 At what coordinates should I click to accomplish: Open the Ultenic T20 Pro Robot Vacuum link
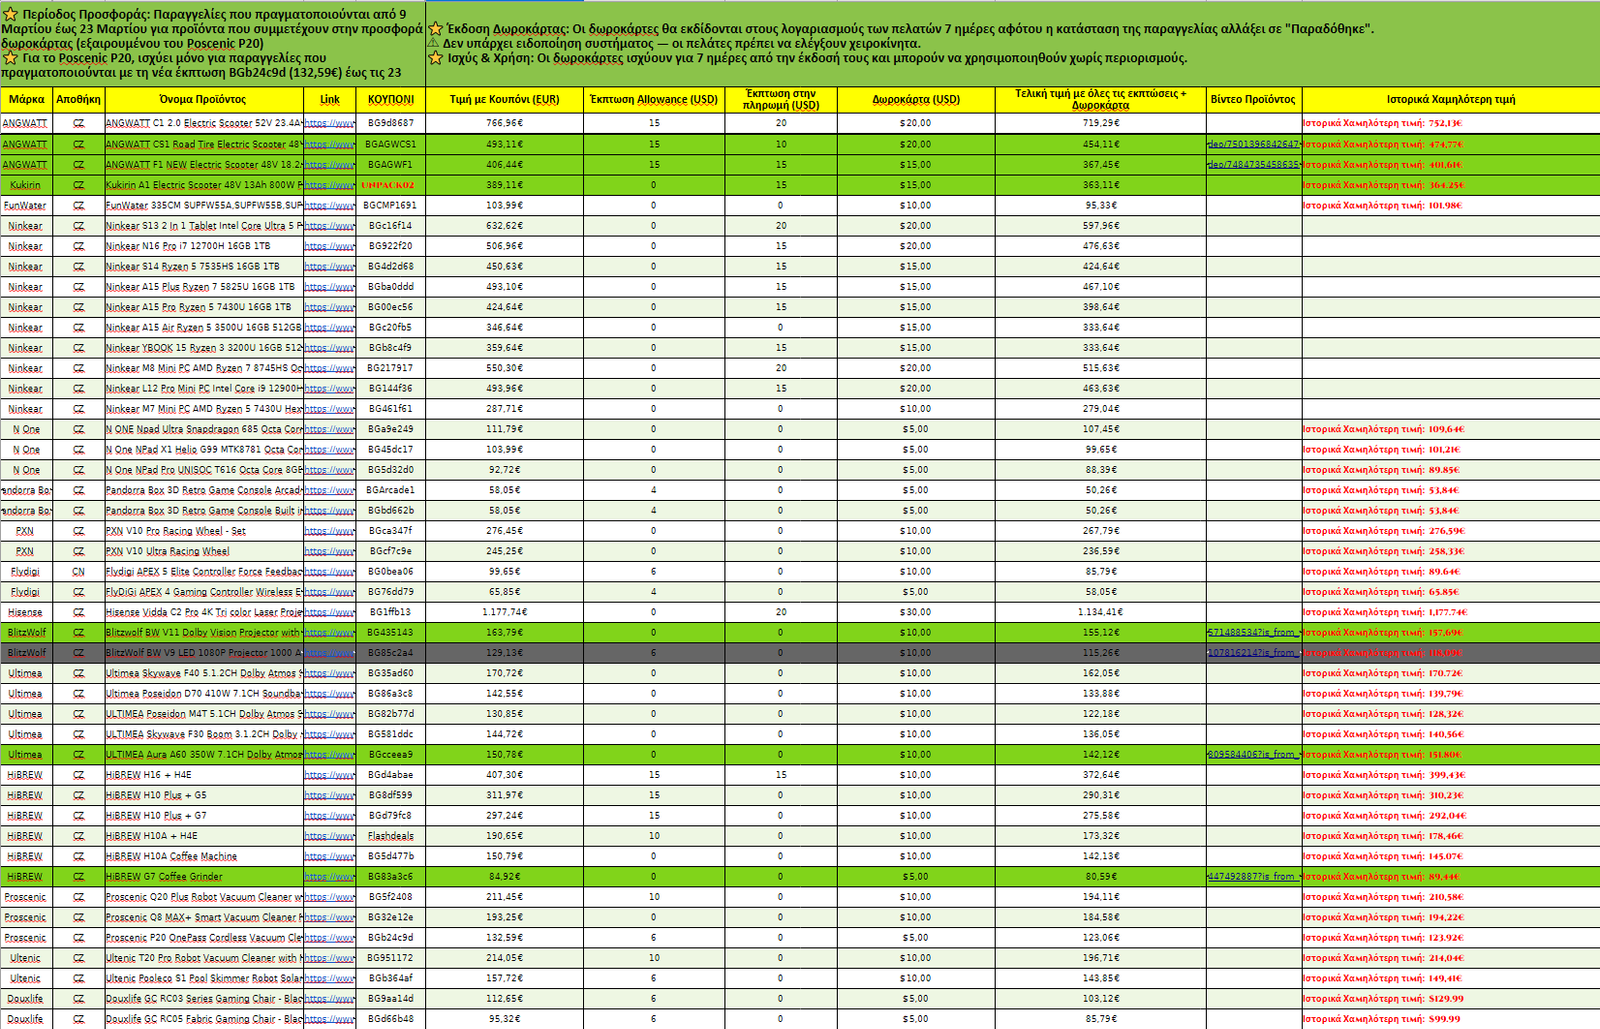click(329, 959)
